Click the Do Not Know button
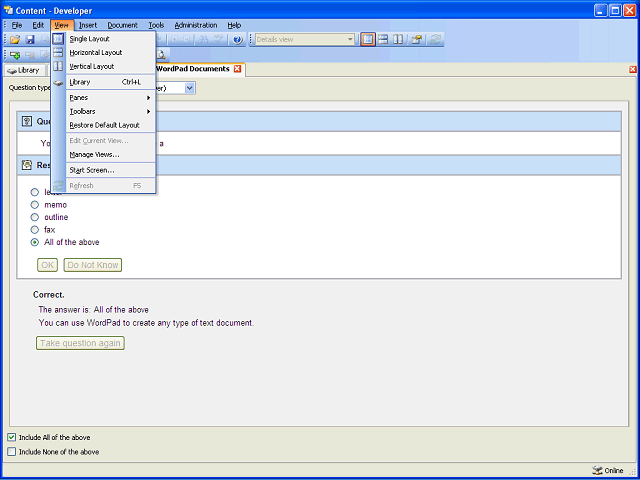 point(93,265)
